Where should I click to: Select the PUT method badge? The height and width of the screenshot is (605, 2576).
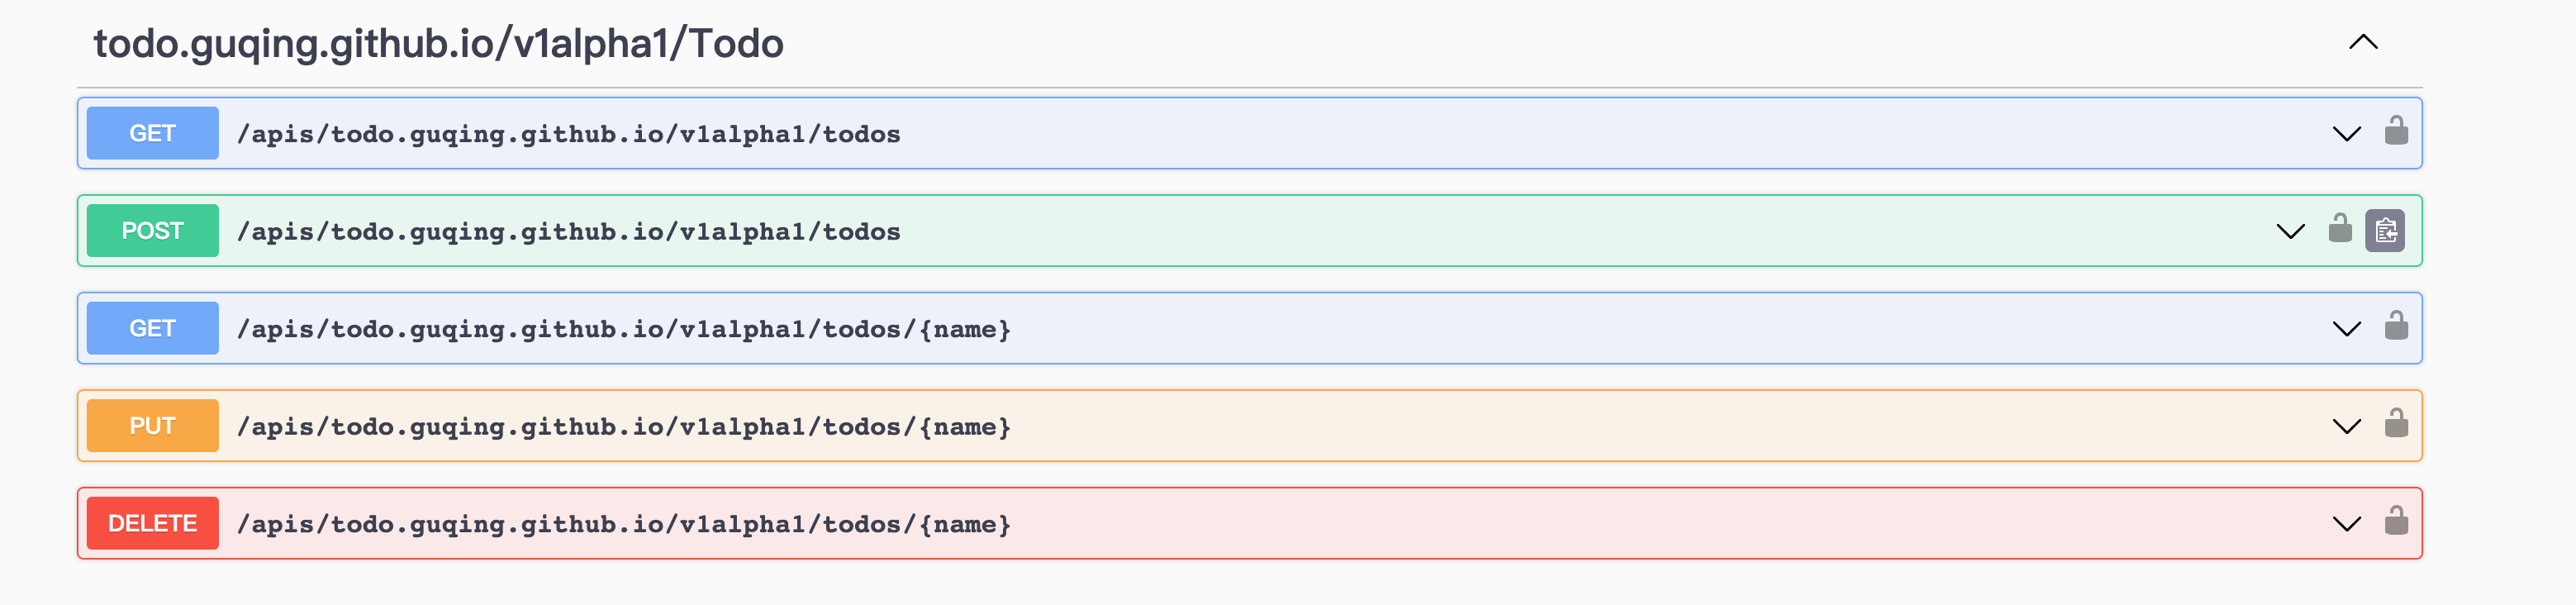pyautogui.click(x=152, y=425)
